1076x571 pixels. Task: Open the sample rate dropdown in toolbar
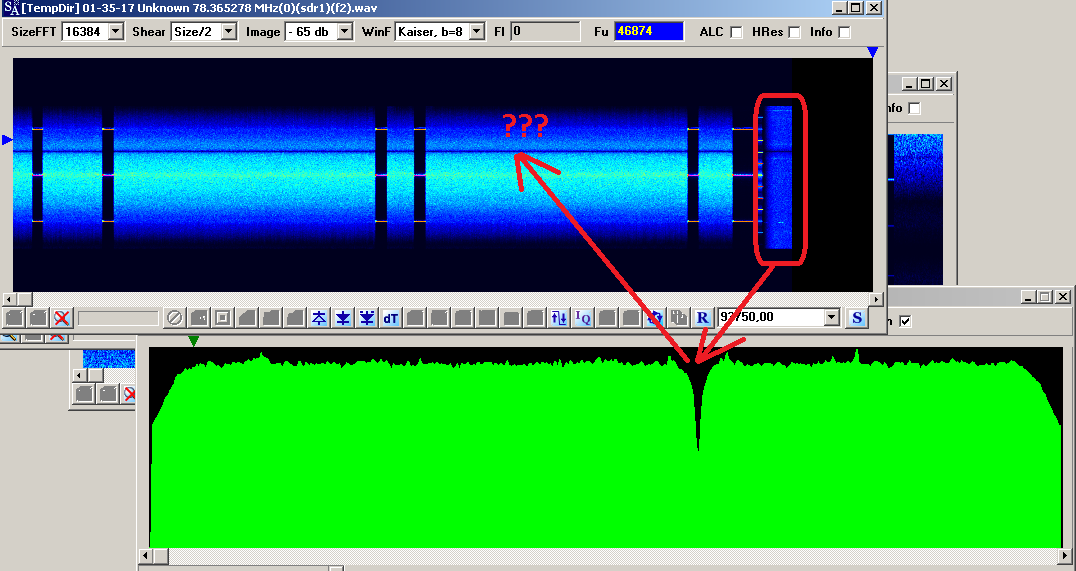pyautogui.click(x=831, y=318)
